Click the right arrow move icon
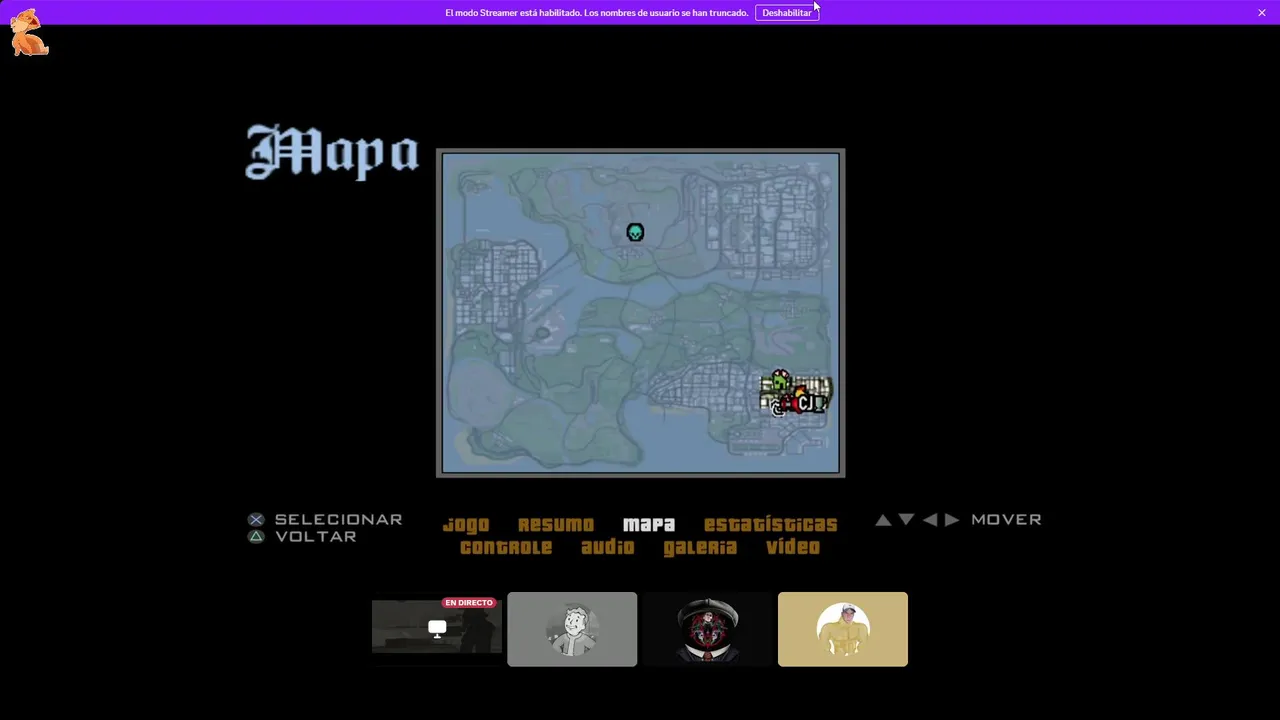The height and width of the screenshot is (720, 1280). pyautogui.click(x=951, y=520)
